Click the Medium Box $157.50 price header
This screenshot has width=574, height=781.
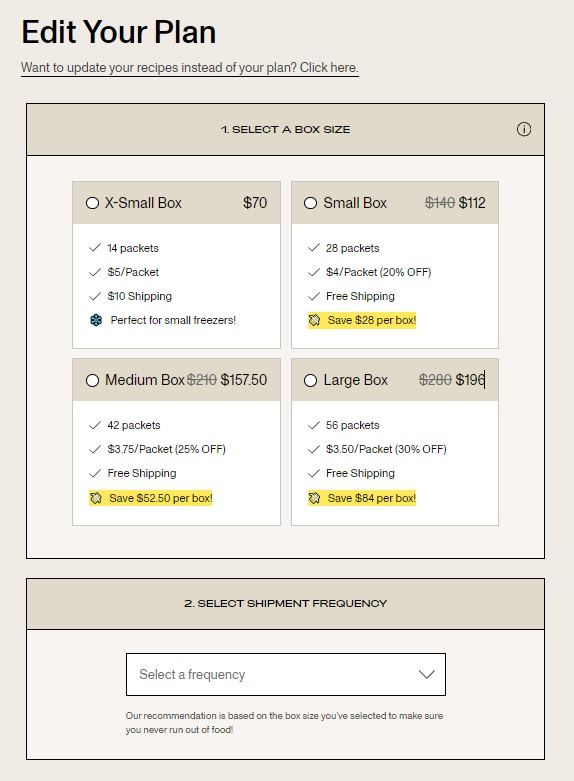click(x=176, y=380)
